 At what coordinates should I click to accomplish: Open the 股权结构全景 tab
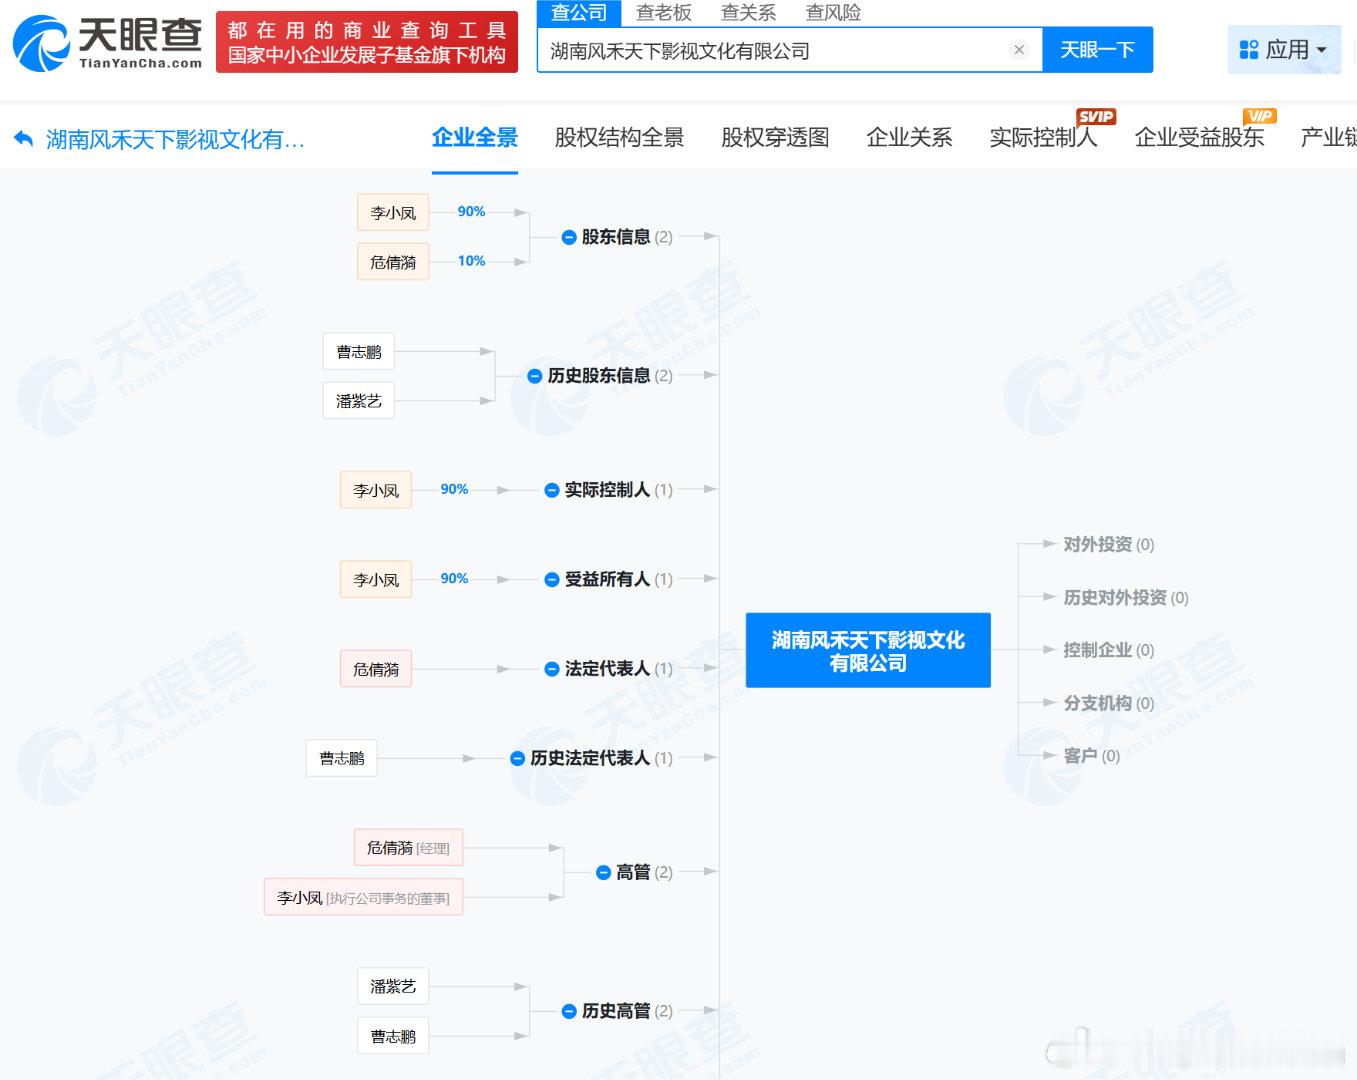tap(620, 138)
